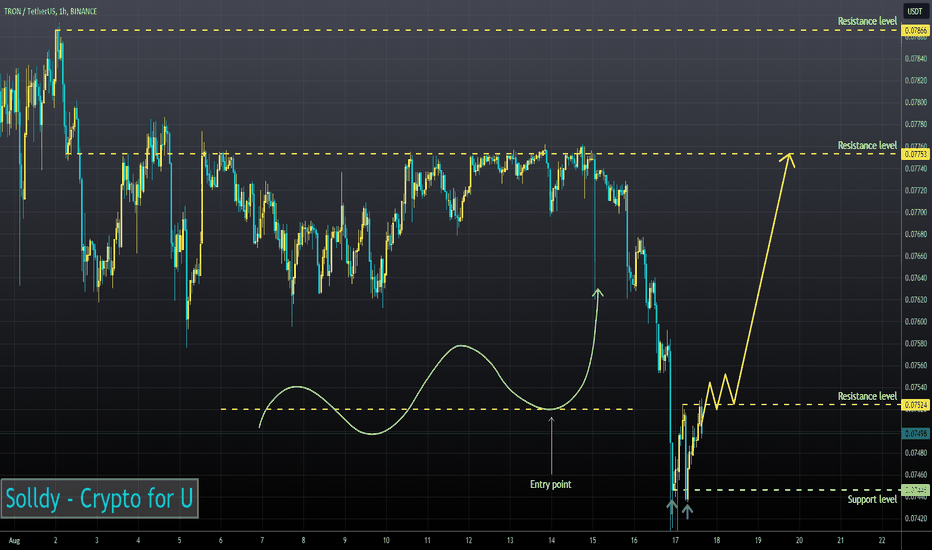This screenshot has width=932, height=550.
Task: Click the 0.07720 price axis value
Action: pos(915,190)
